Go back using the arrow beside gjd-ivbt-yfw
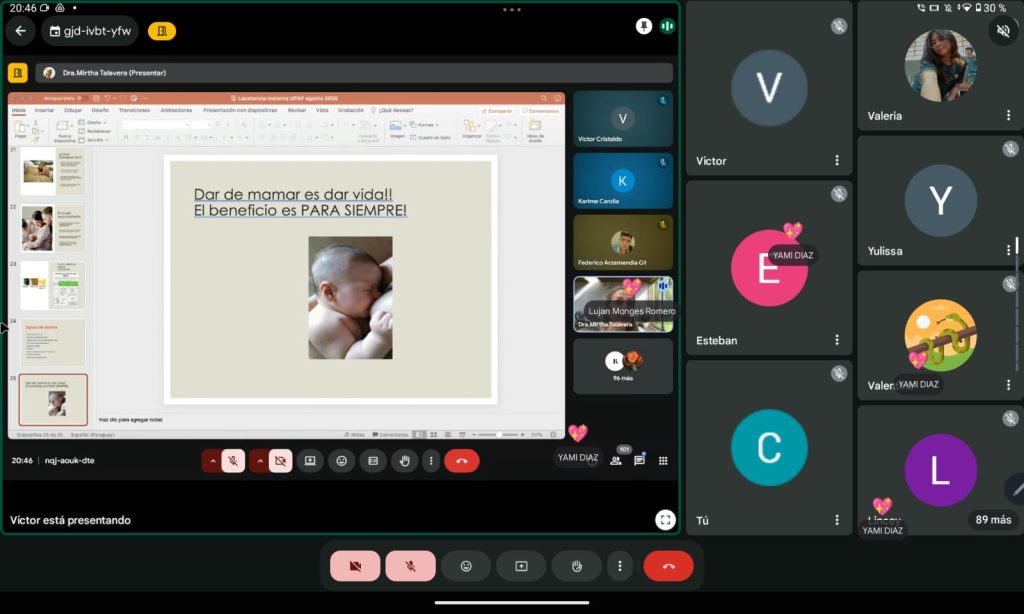1024x614 pixels. 20,31
